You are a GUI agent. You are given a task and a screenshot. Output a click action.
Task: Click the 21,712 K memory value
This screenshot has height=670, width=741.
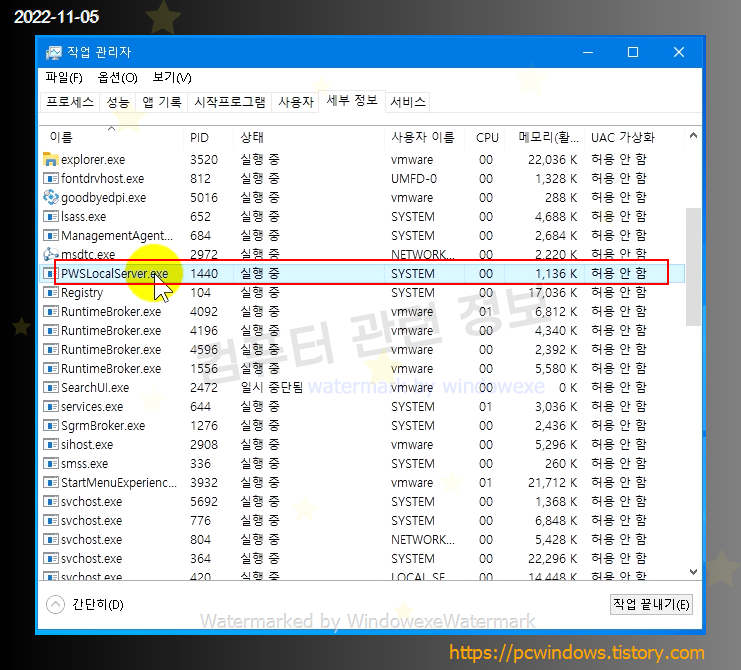[552, 482]
